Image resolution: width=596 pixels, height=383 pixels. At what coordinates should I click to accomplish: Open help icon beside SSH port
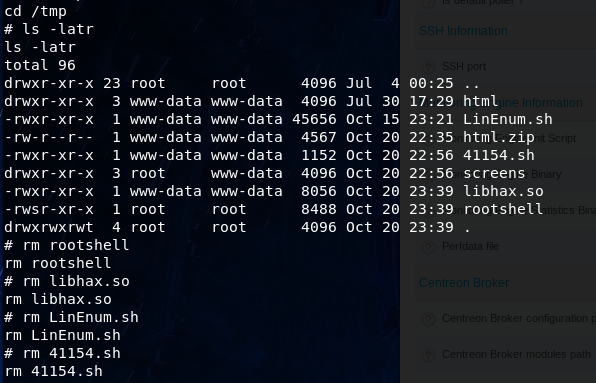coord(428,67)
